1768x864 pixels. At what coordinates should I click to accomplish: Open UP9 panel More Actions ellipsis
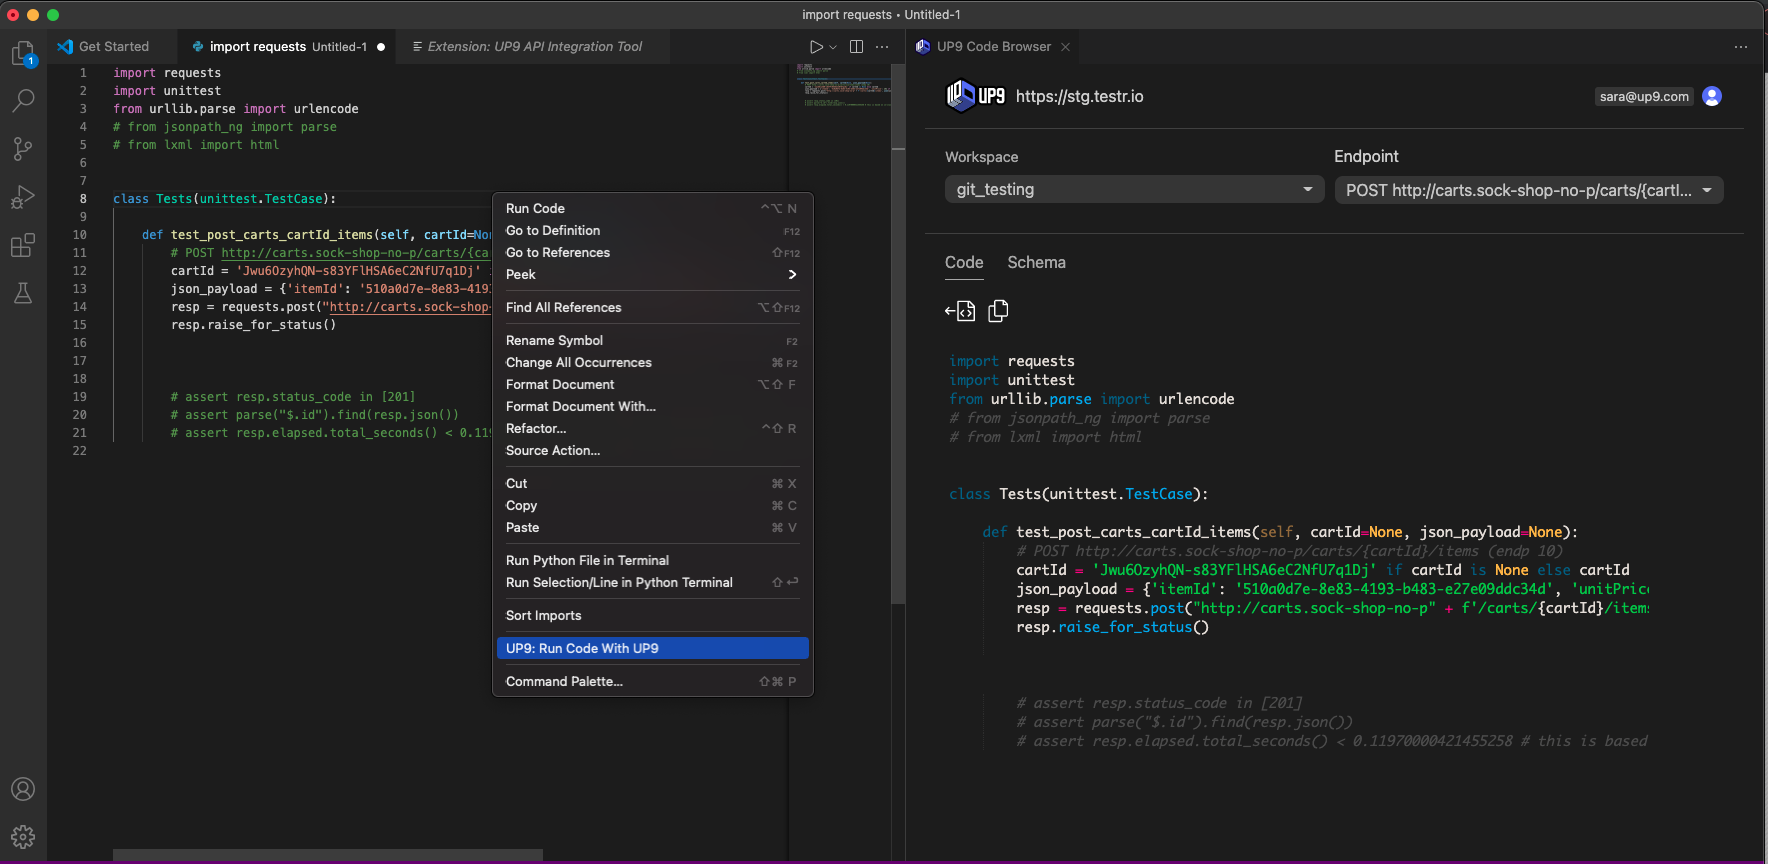[1741, 47]
